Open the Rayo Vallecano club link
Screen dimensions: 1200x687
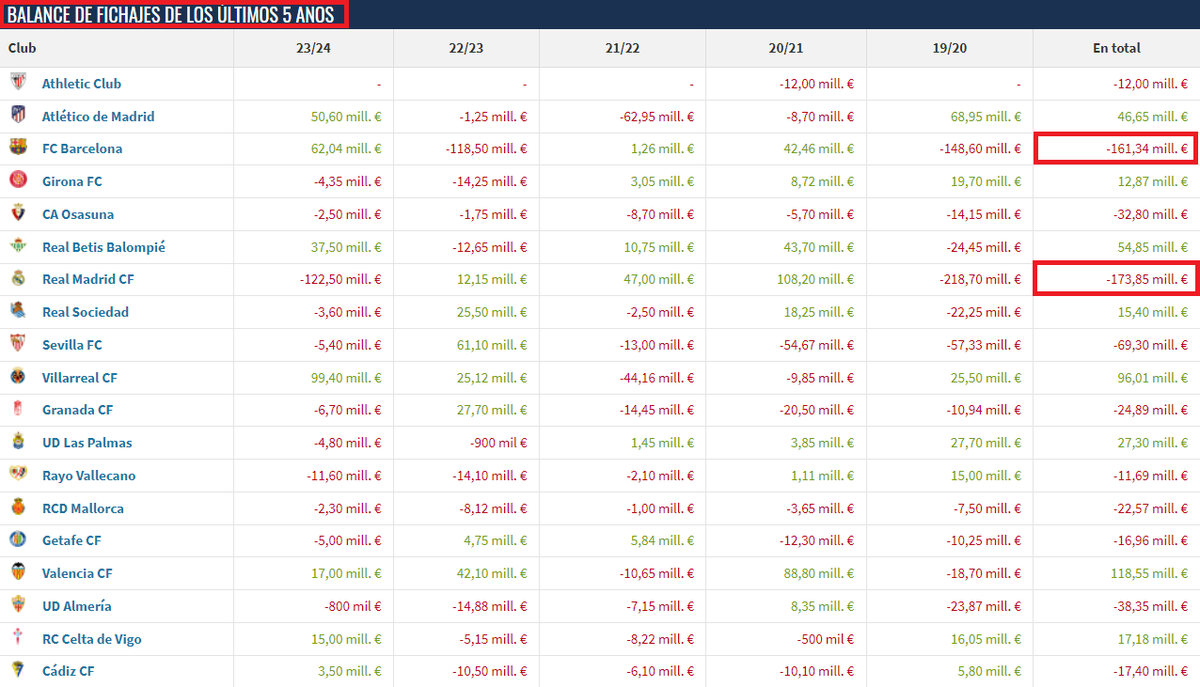(89, 476)
